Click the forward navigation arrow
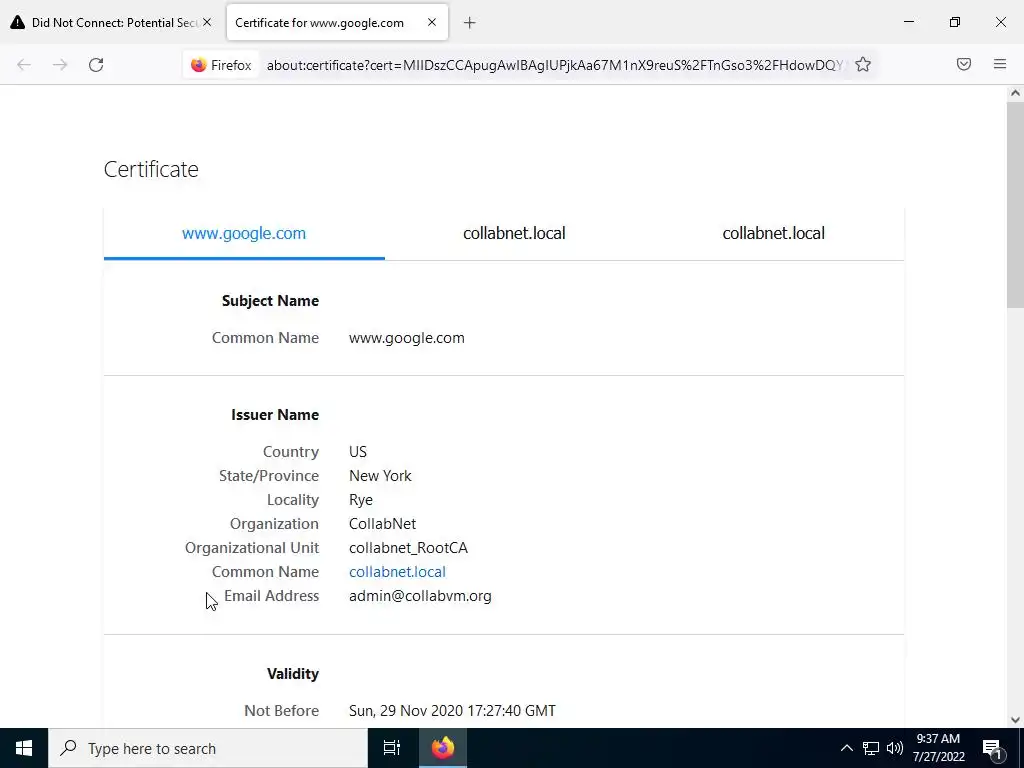 pyautogui.click(x=60, y=65)
